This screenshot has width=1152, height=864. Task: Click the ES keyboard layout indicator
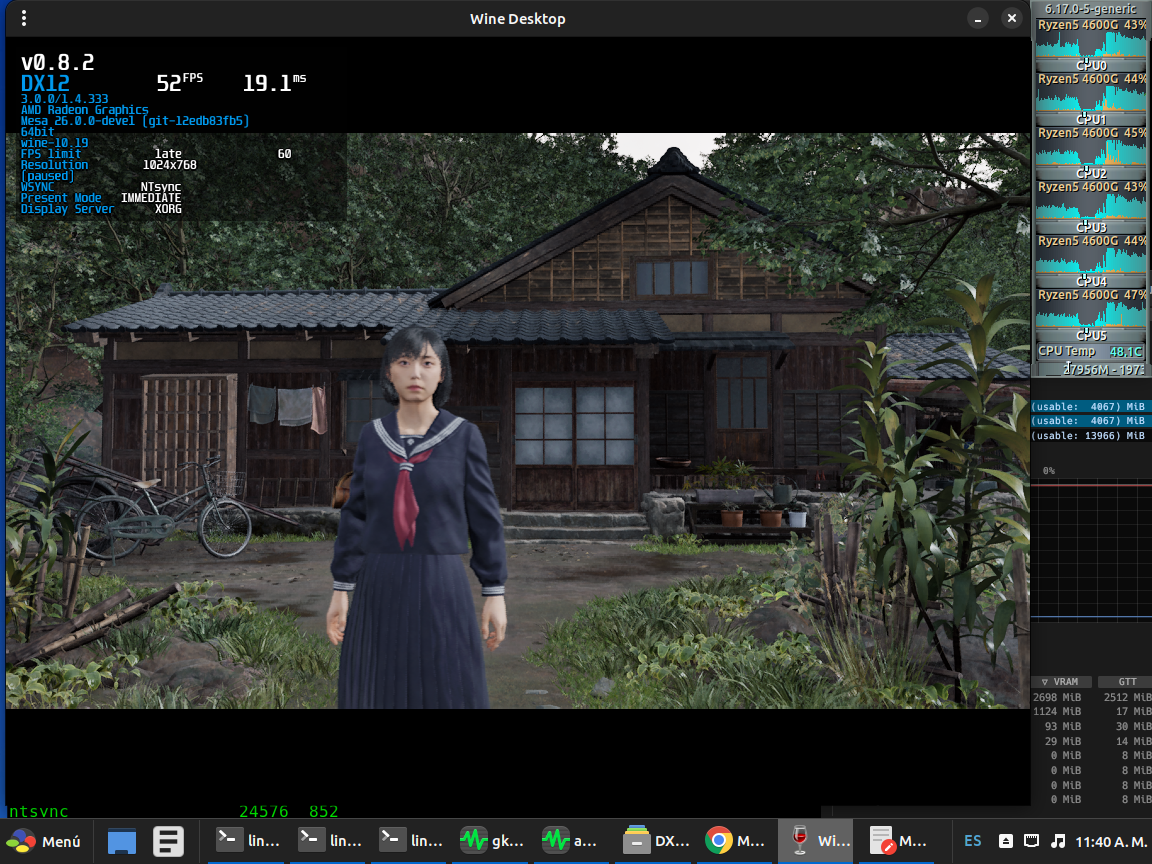[x=973, y=841]
